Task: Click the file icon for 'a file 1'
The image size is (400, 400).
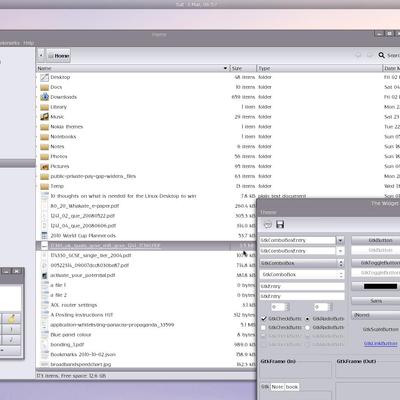Action: 44,285
